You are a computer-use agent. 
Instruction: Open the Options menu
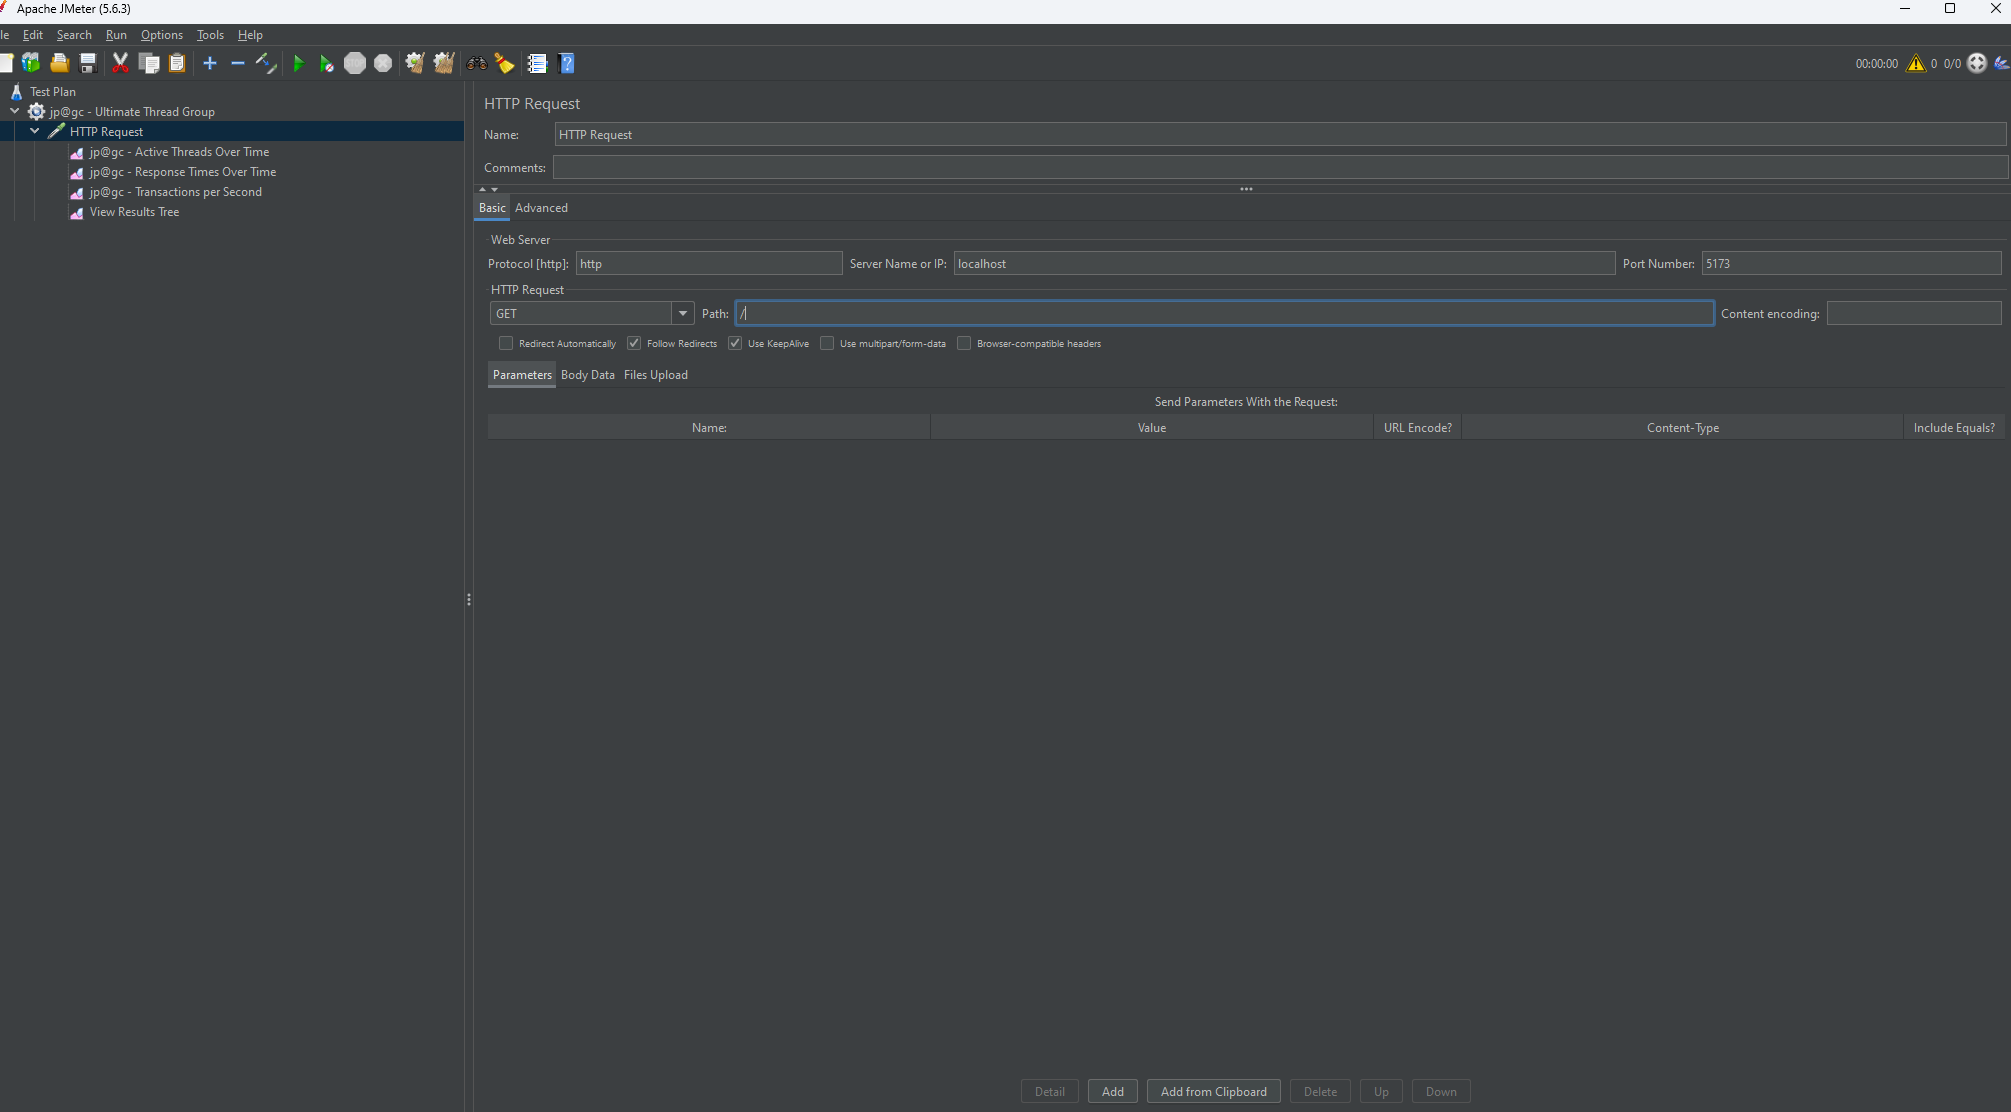tap(162, 34)
